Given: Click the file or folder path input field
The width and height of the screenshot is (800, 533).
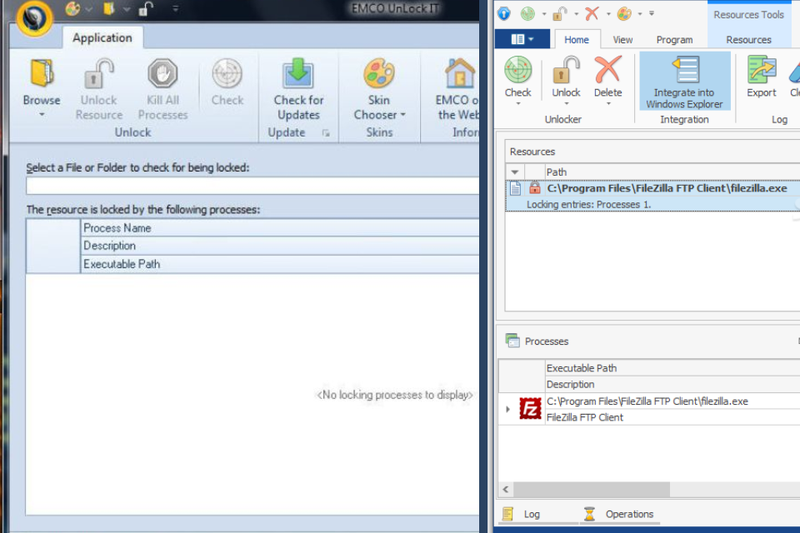Looking at the screenshot, I should [x=253, y=186].
